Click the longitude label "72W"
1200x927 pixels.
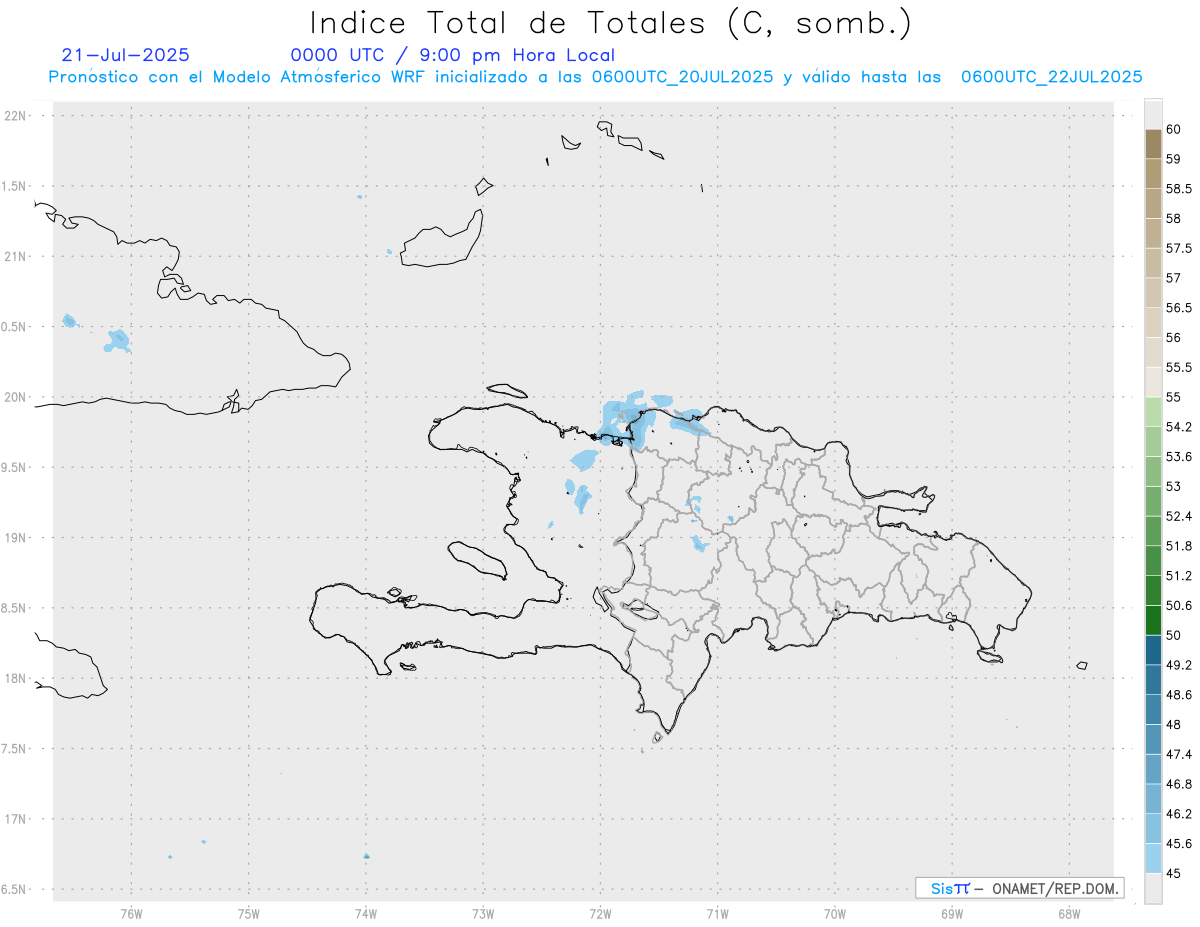click(x=600, y=913)
